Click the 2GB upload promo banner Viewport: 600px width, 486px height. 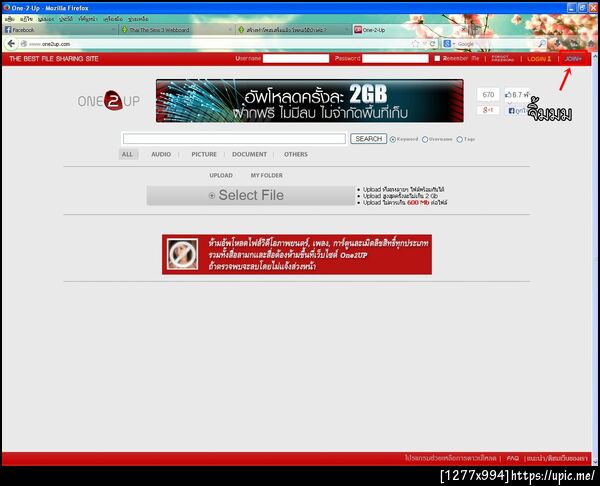[310, 101]
